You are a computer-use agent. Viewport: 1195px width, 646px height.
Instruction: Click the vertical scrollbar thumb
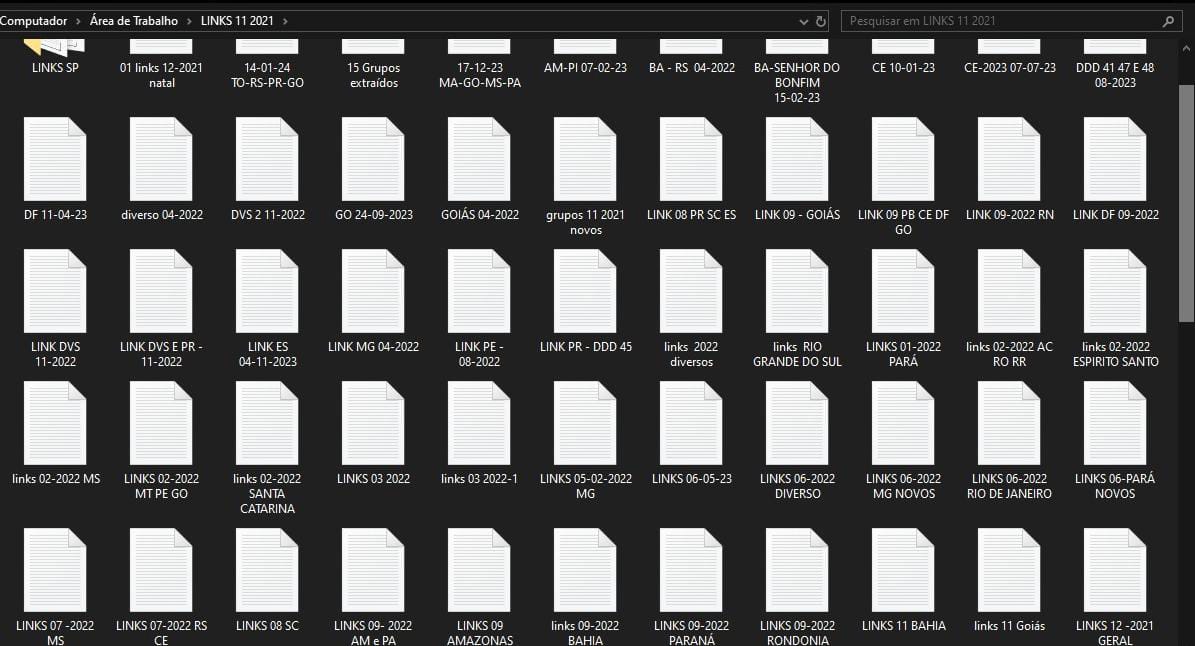1186,200
